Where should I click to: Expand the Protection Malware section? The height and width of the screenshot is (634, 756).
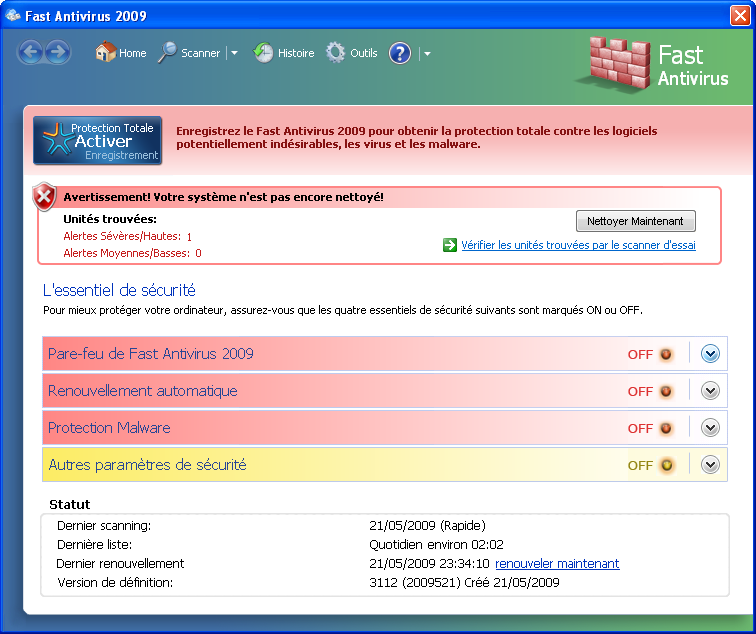710,428
